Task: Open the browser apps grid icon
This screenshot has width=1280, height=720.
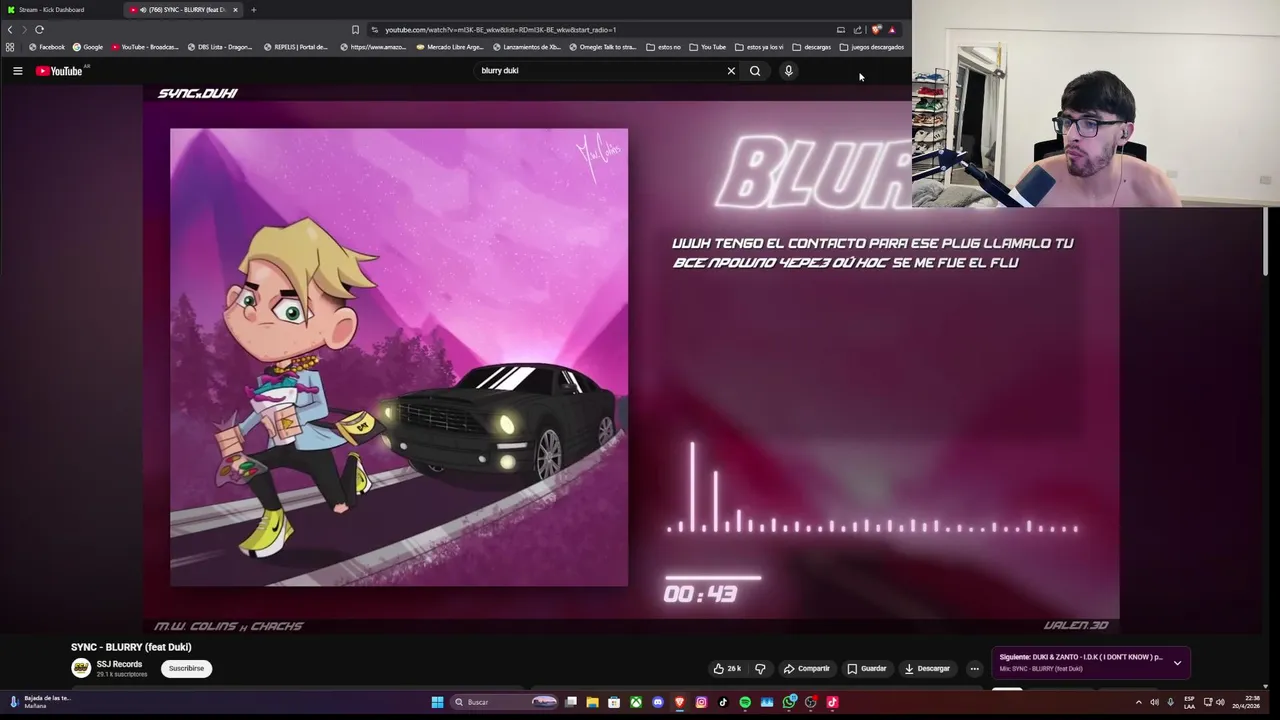Action: (10, 47)
